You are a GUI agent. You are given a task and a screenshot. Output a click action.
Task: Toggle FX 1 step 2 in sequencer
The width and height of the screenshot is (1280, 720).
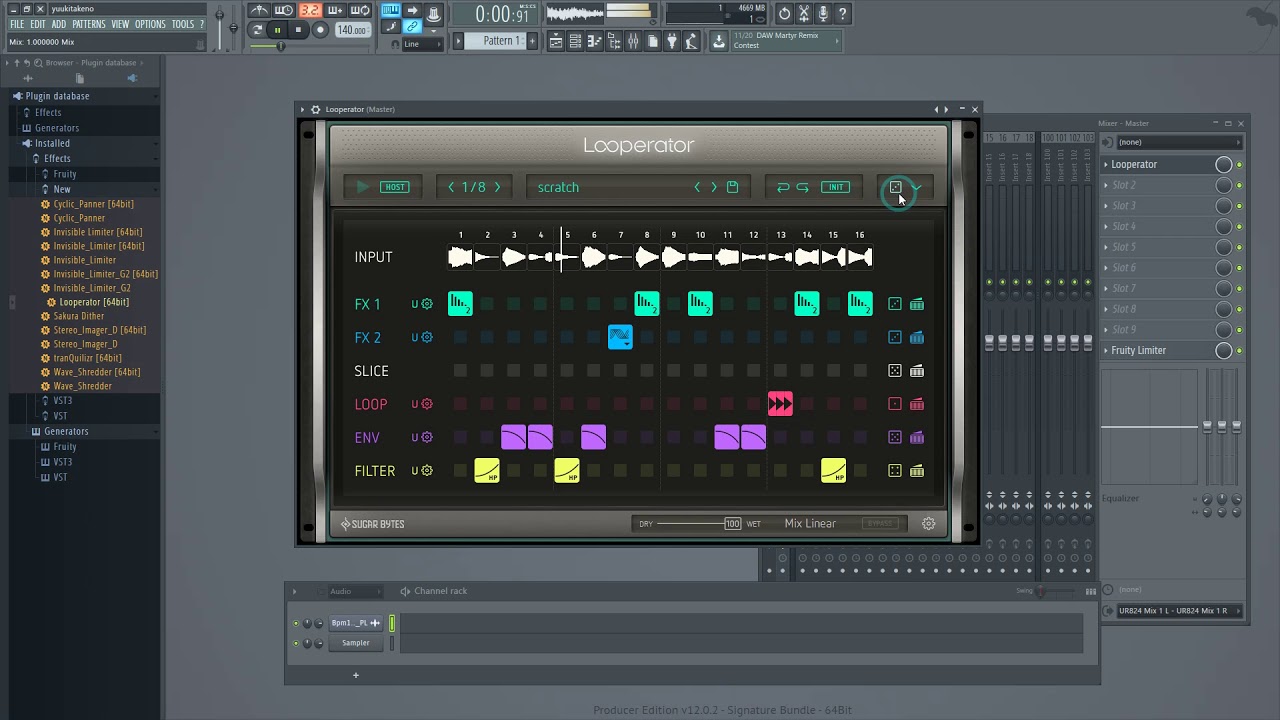(487, 304)
